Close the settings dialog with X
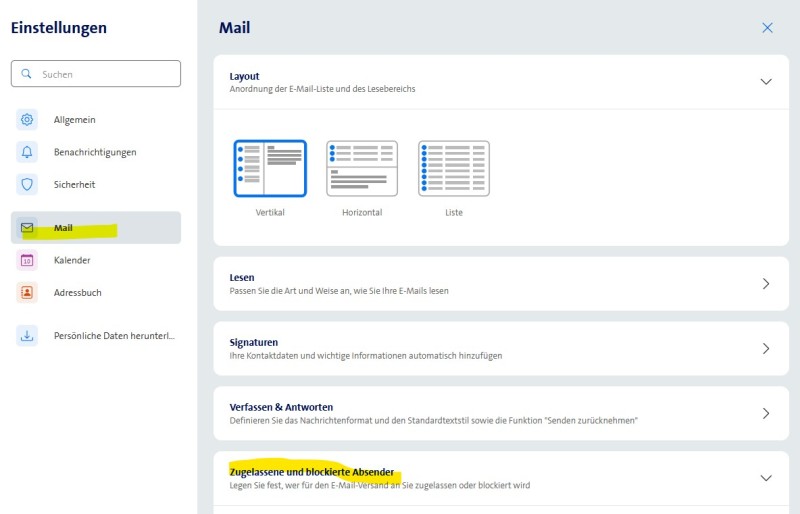This screenshot has width=800, height=514. 767,28
